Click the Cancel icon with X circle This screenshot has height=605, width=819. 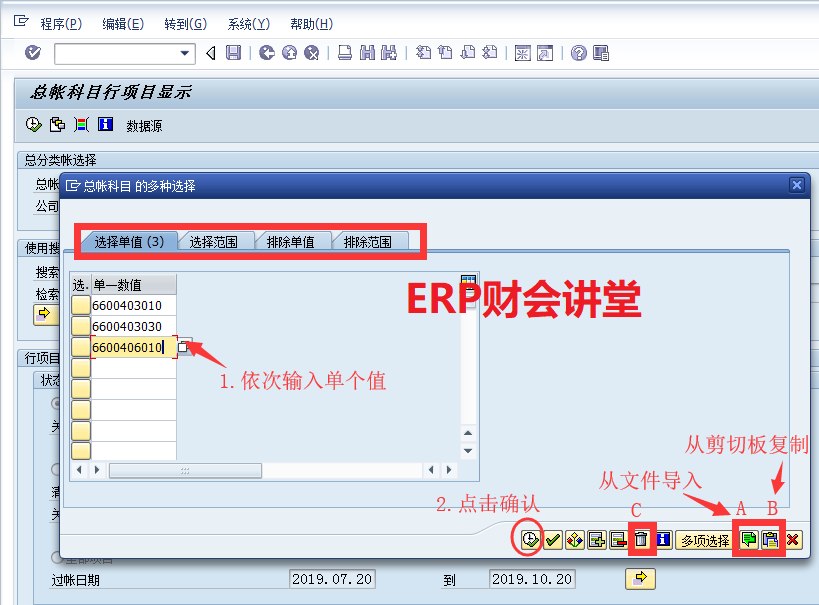pyautogui.click(x=312, y=53)
